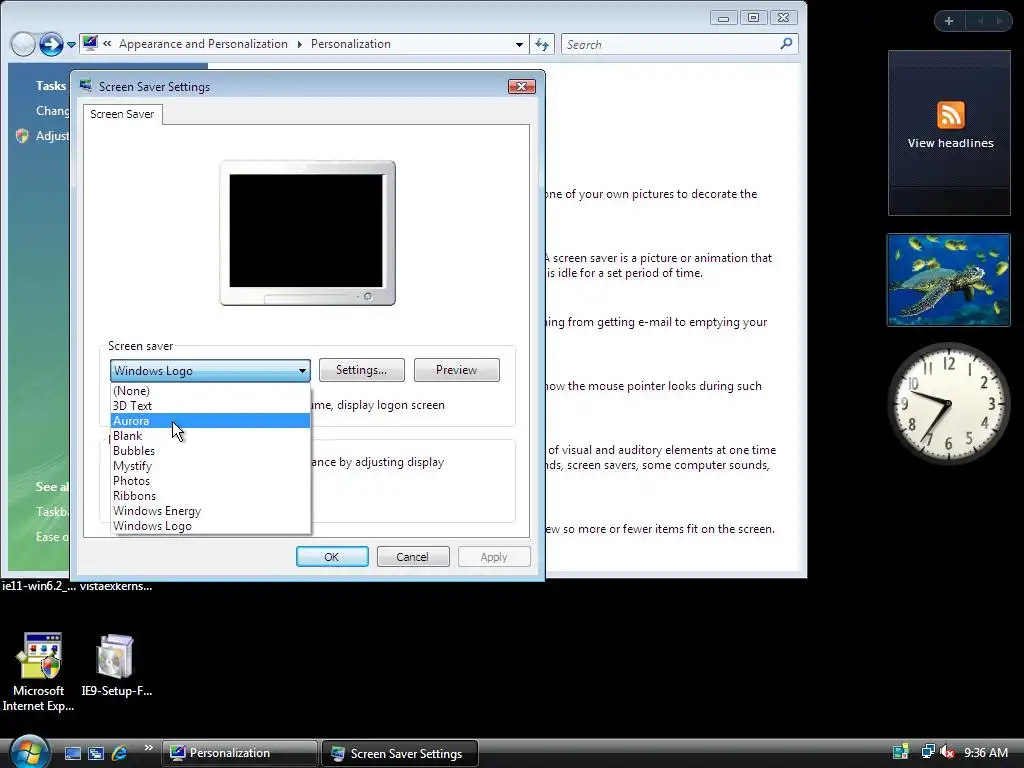The image size is (1024, 768).
Task: Click the disabled Apply button
Action: tap(494, 556)
